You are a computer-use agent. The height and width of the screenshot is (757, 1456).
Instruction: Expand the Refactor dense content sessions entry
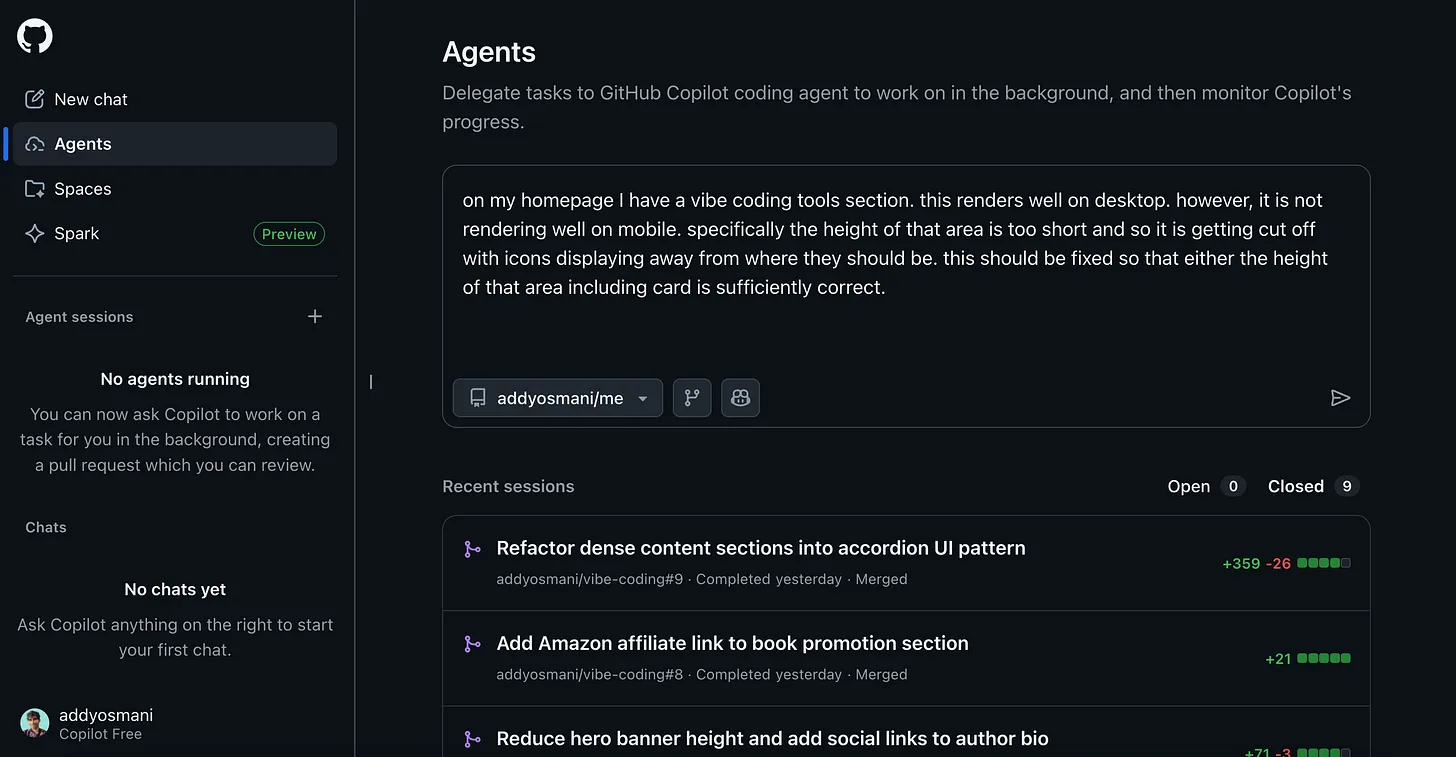click(x=760, y=548)
